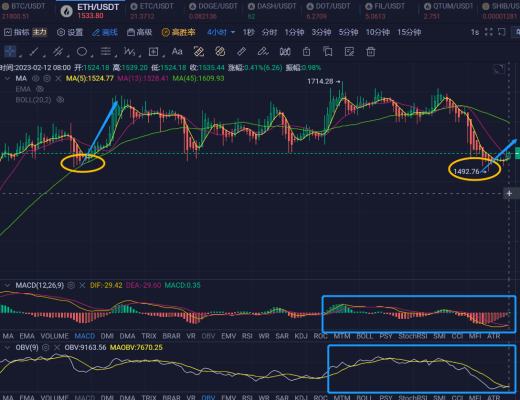
Task: Switch to the DOGE/USDT tab
Action: (x=213, y=11)
